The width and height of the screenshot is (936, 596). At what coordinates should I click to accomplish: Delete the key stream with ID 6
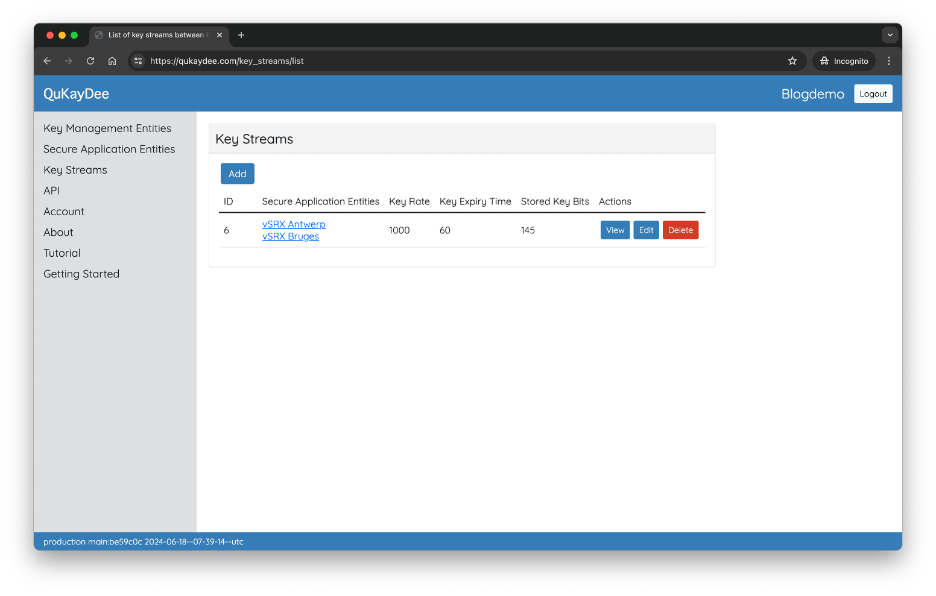[x=680, y=230]
